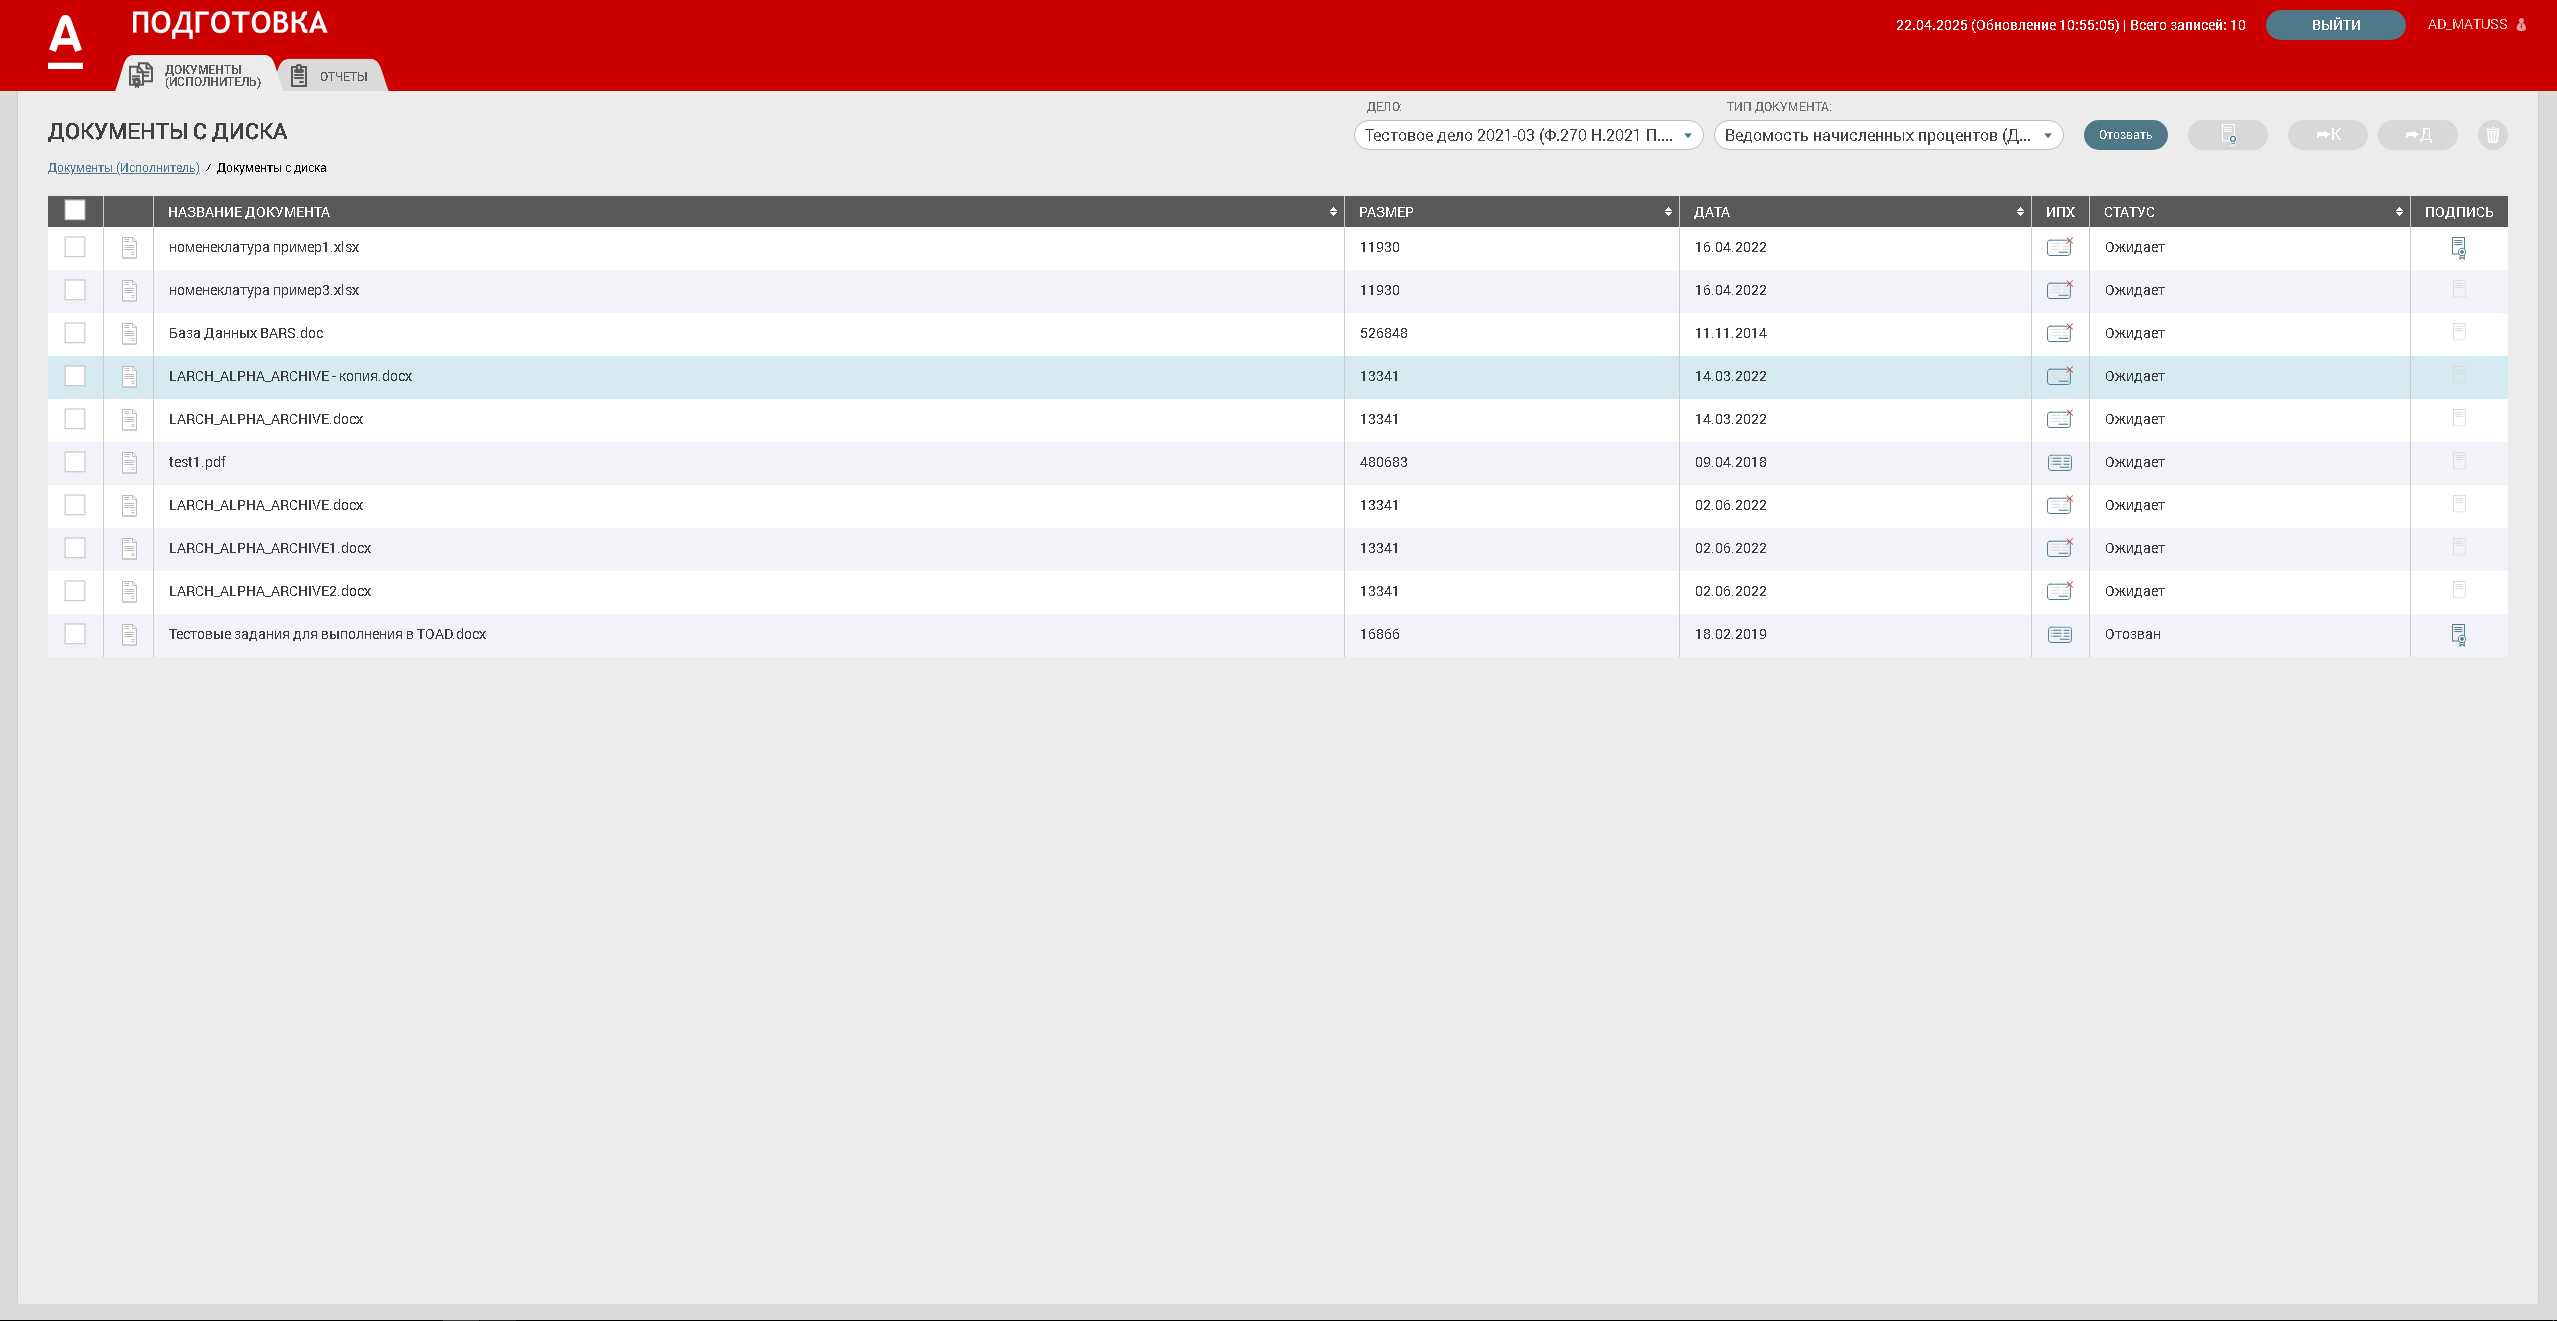Click ИПХ card icon for номенклатура пример3.xlsx
The image size is (2557, 1321).
tap(2060, 290)
